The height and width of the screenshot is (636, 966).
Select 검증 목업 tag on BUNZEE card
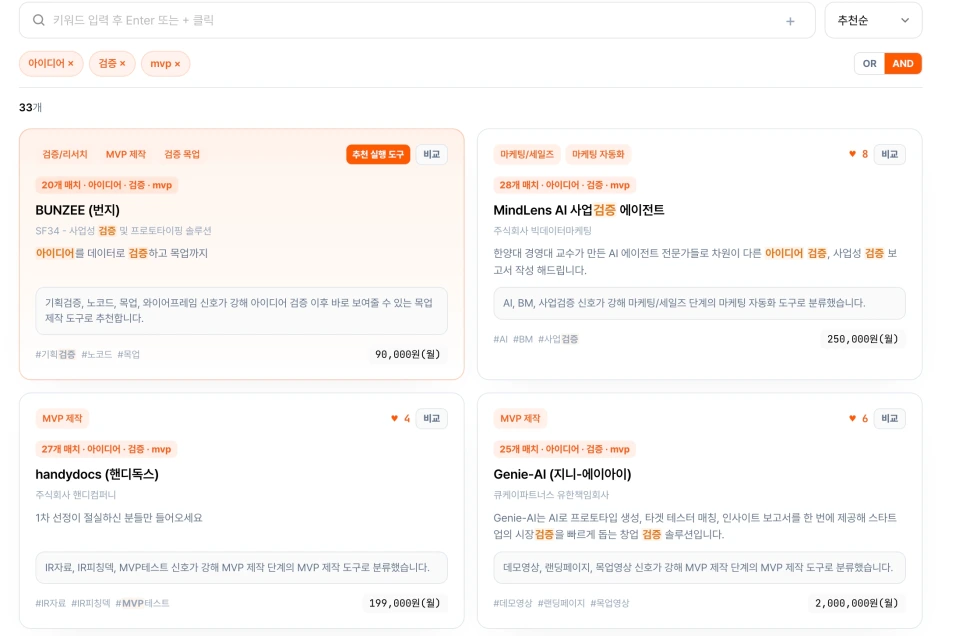point(182,154)
